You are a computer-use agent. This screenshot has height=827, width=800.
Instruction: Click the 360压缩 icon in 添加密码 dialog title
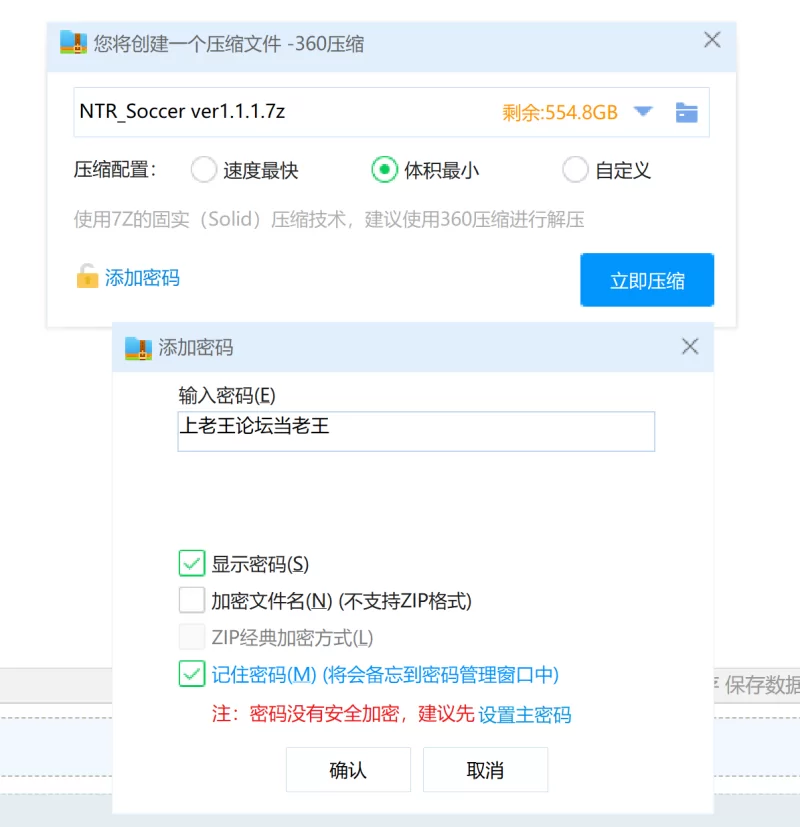click(138, 348)
